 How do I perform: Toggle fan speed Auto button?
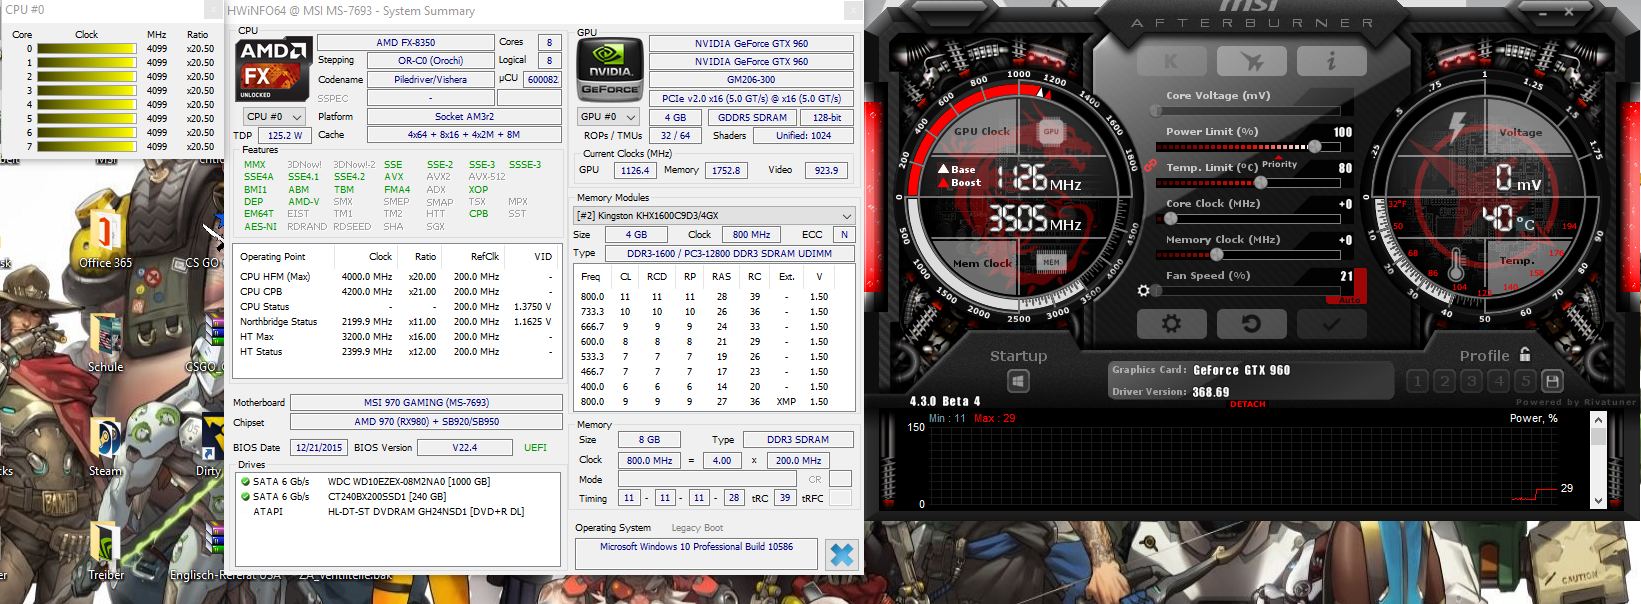1349,299
